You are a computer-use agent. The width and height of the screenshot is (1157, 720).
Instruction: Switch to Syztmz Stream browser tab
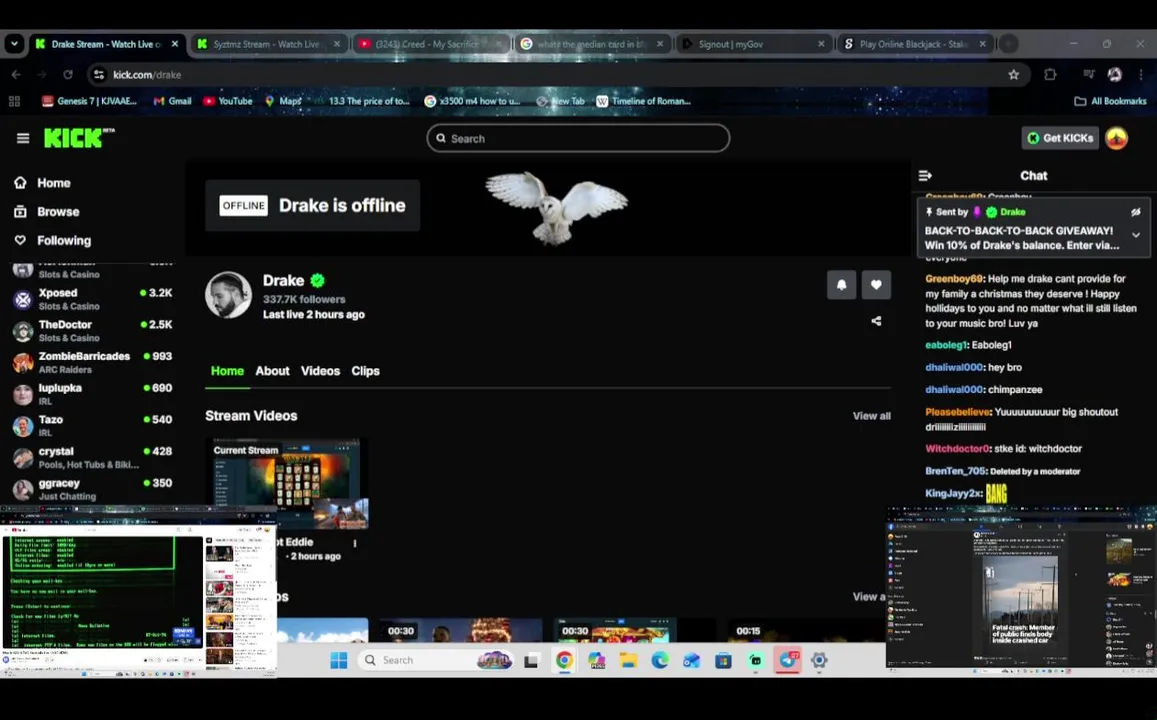coord(269,44)
